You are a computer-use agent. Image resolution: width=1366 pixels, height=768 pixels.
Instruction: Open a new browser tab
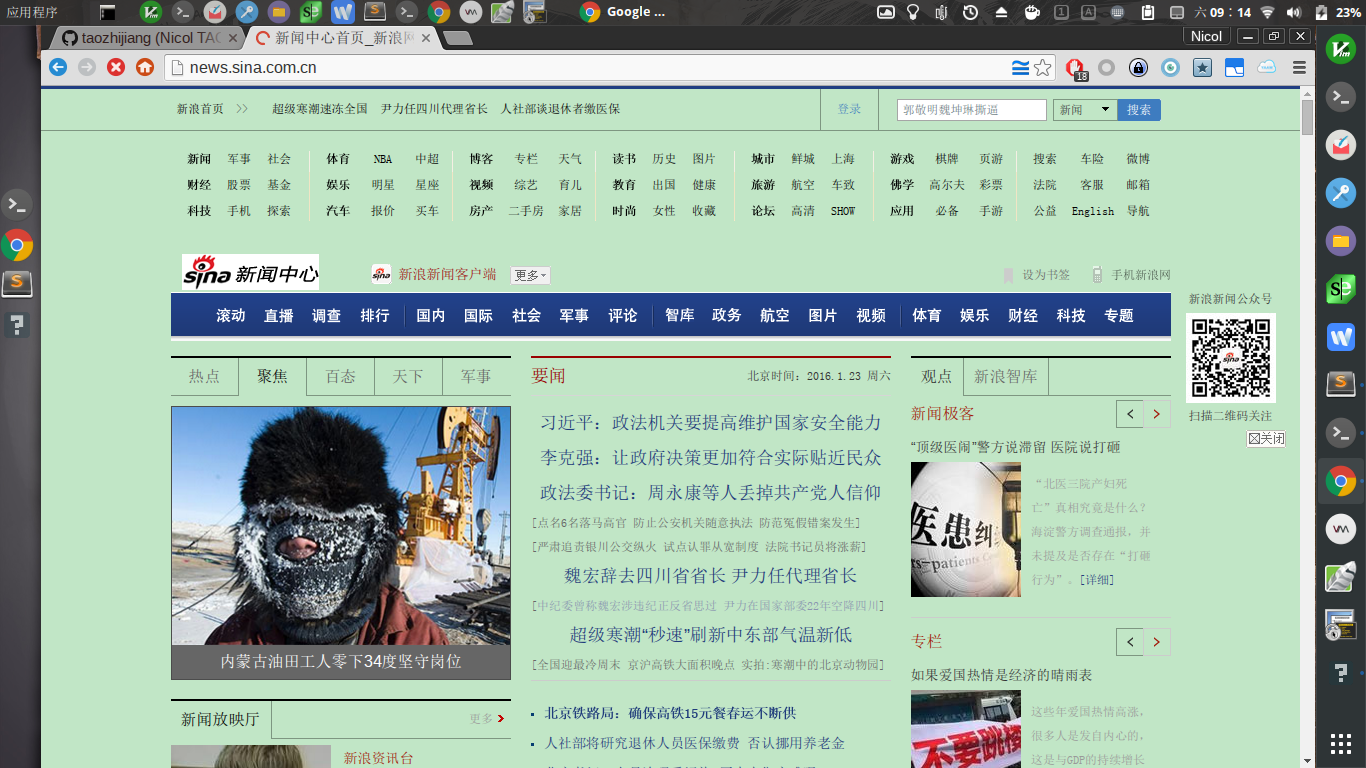coord(458,38)
